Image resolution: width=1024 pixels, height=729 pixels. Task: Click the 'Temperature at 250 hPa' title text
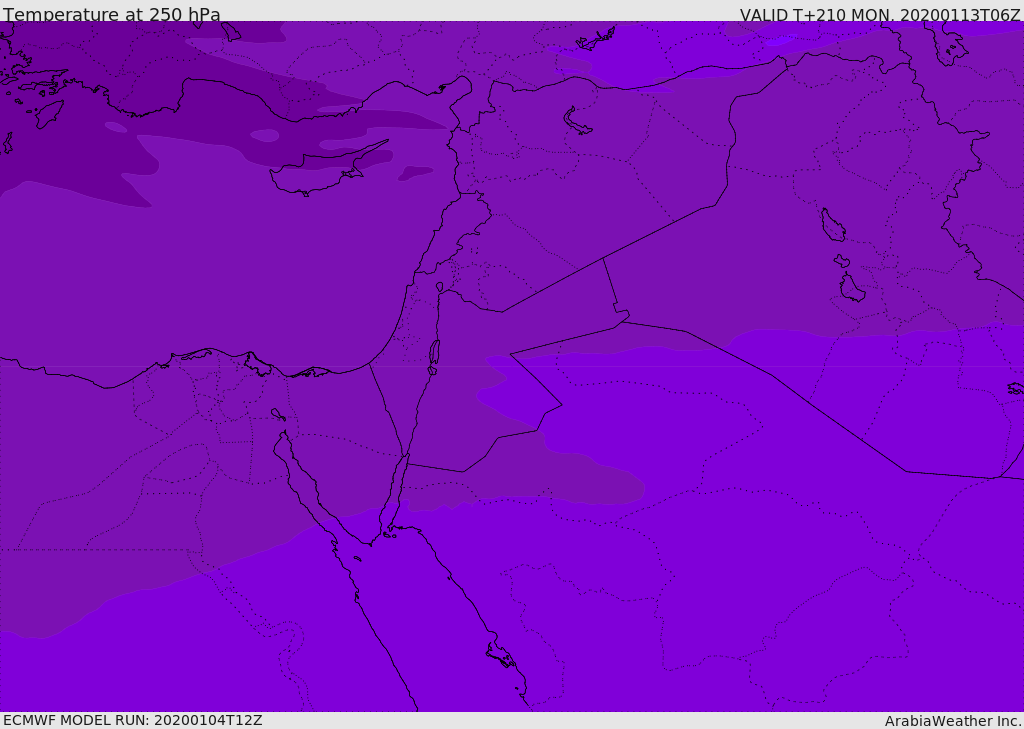pyautogui.click(x=112, y=14)
